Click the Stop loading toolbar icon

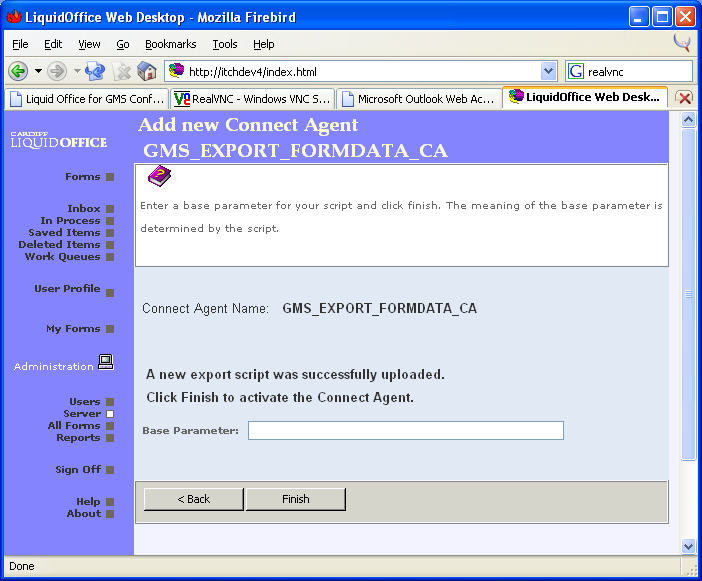pyautogui.click(x=122, y=71)
